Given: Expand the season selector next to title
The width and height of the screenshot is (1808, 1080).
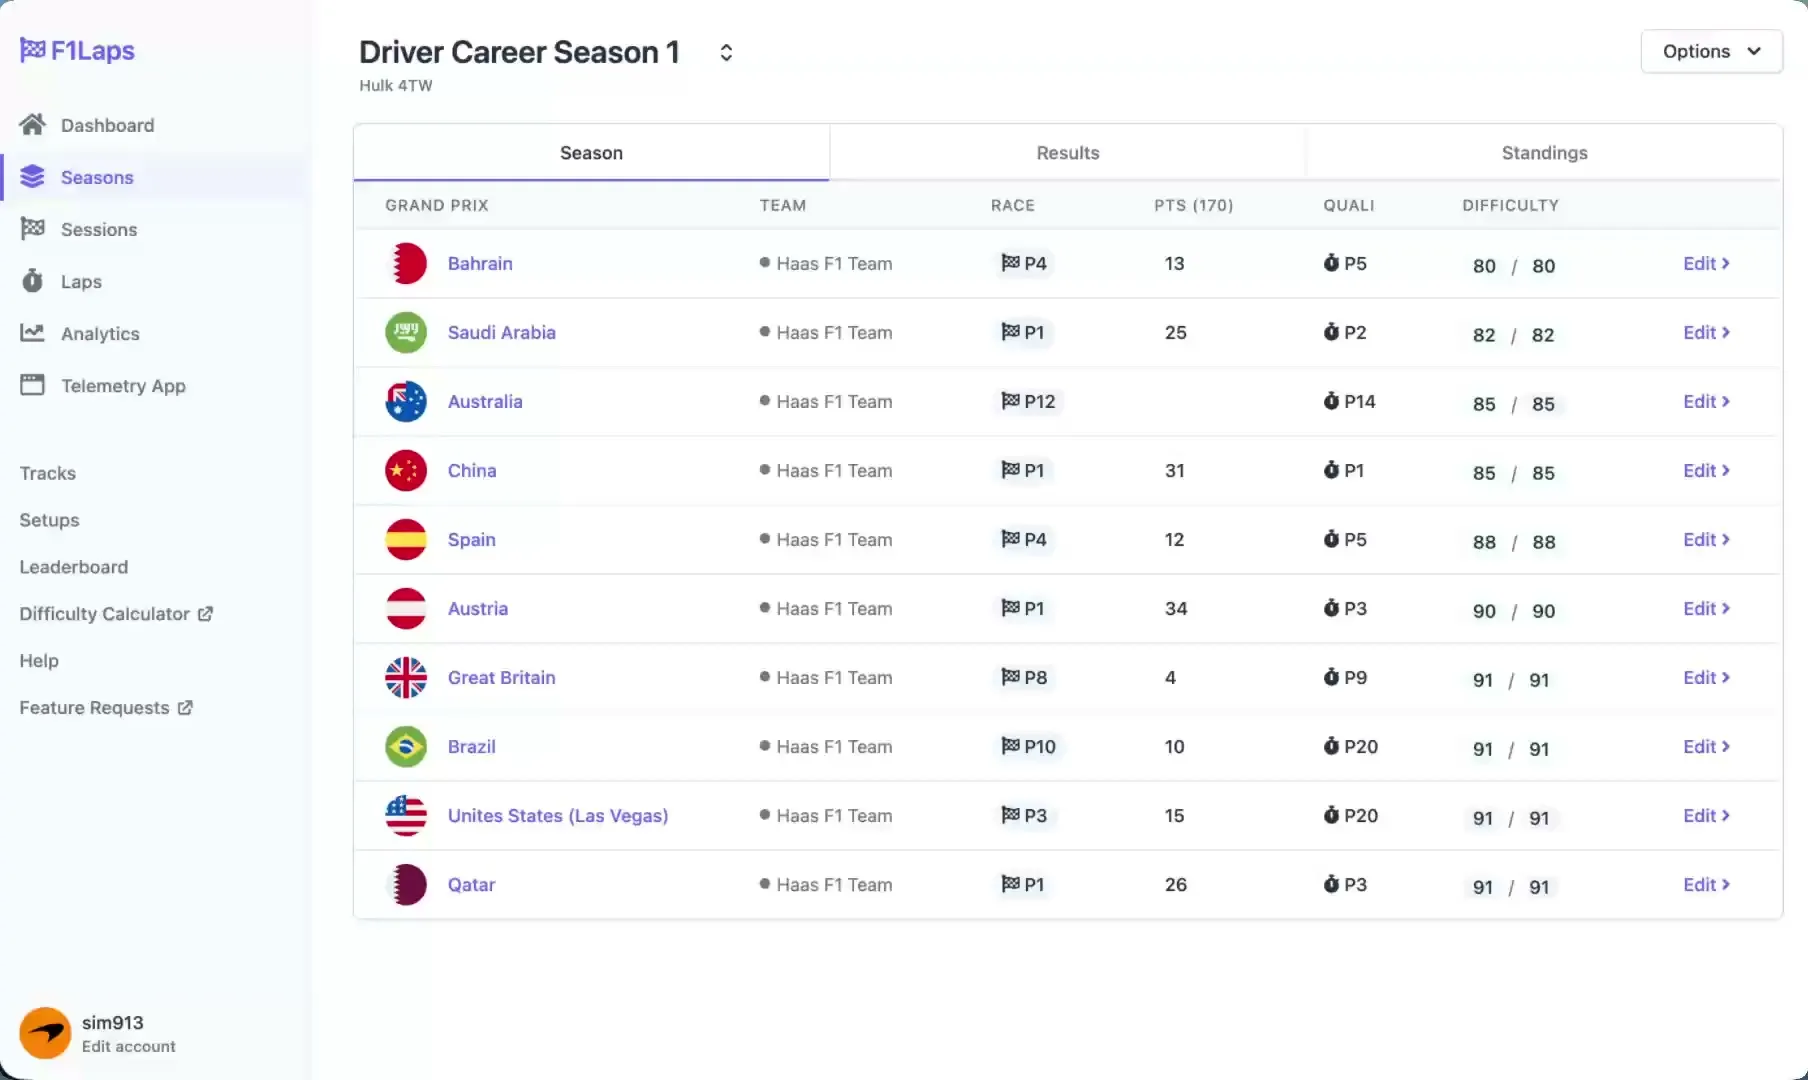Looking at the screenshot, I should point(726,53).
